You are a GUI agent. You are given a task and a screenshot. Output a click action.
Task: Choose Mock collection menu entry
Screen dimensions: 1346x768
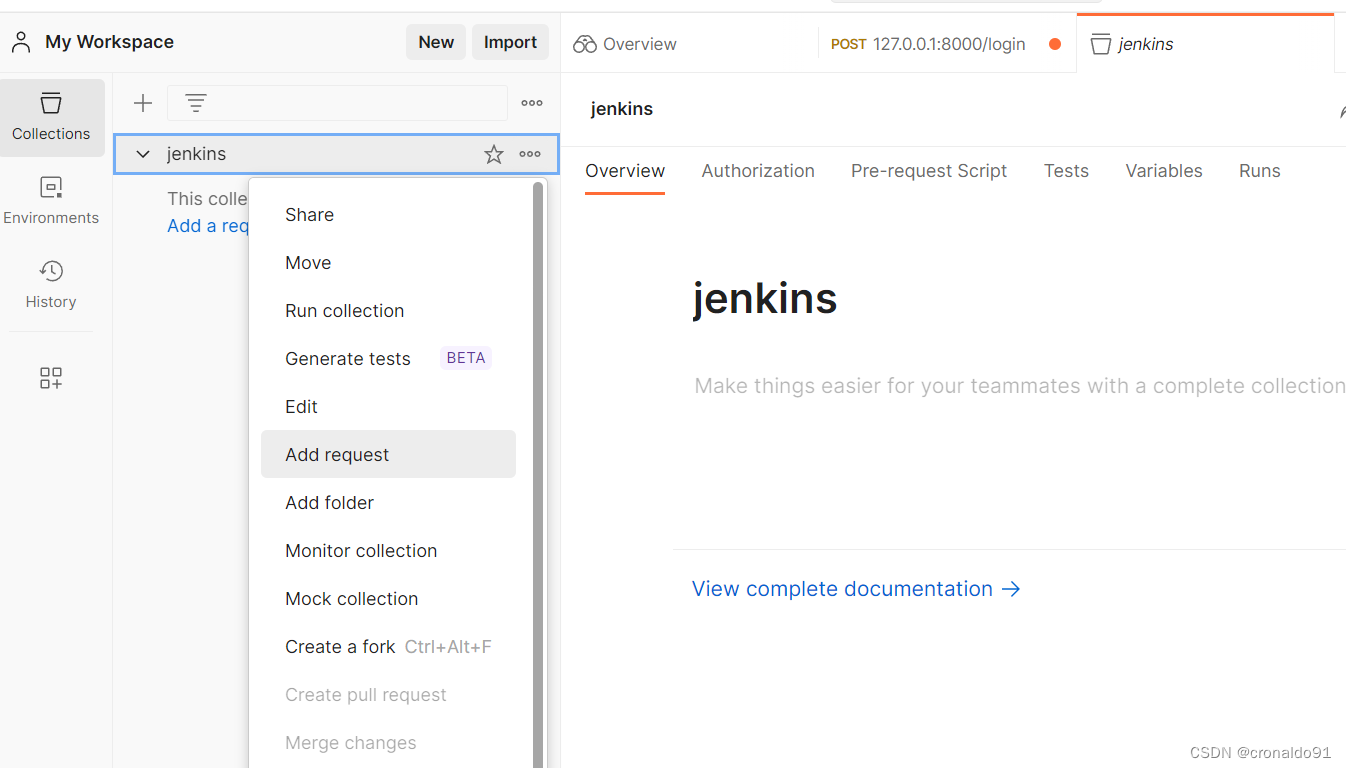pyautogui.click(x=389, y=599)
